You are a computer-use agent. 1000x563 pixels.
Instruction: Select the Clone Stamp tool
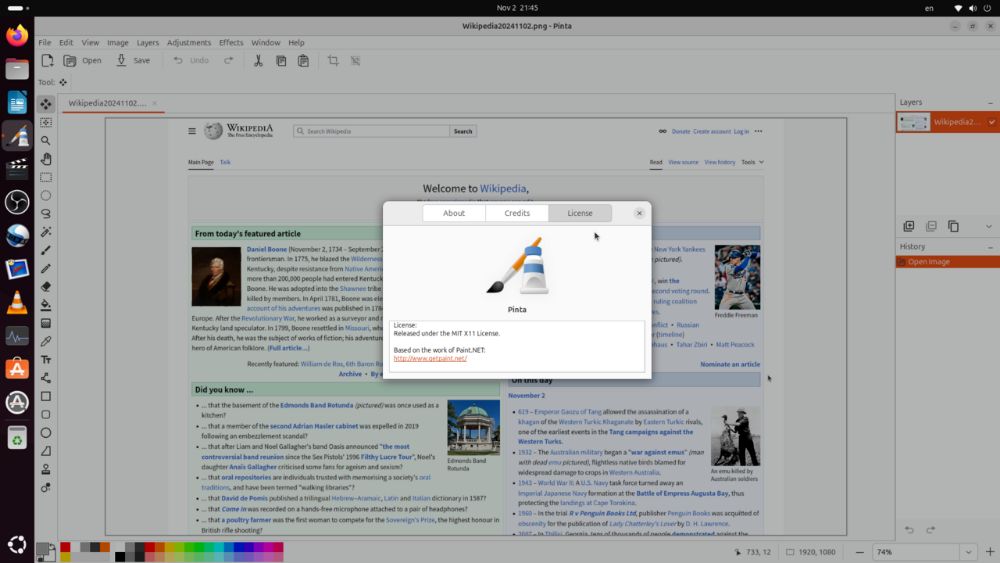tap(46, 469)
